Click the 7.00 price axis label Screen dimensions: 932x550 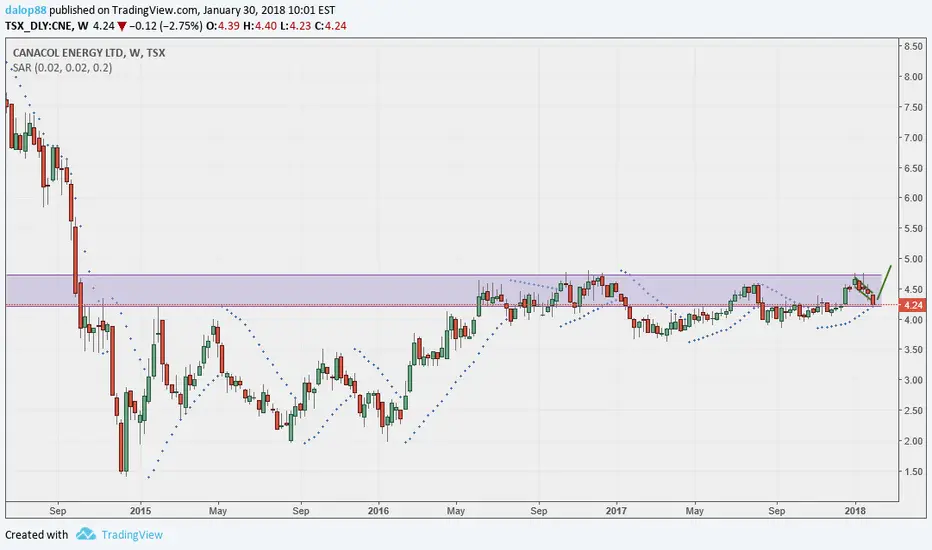[913, 137]
